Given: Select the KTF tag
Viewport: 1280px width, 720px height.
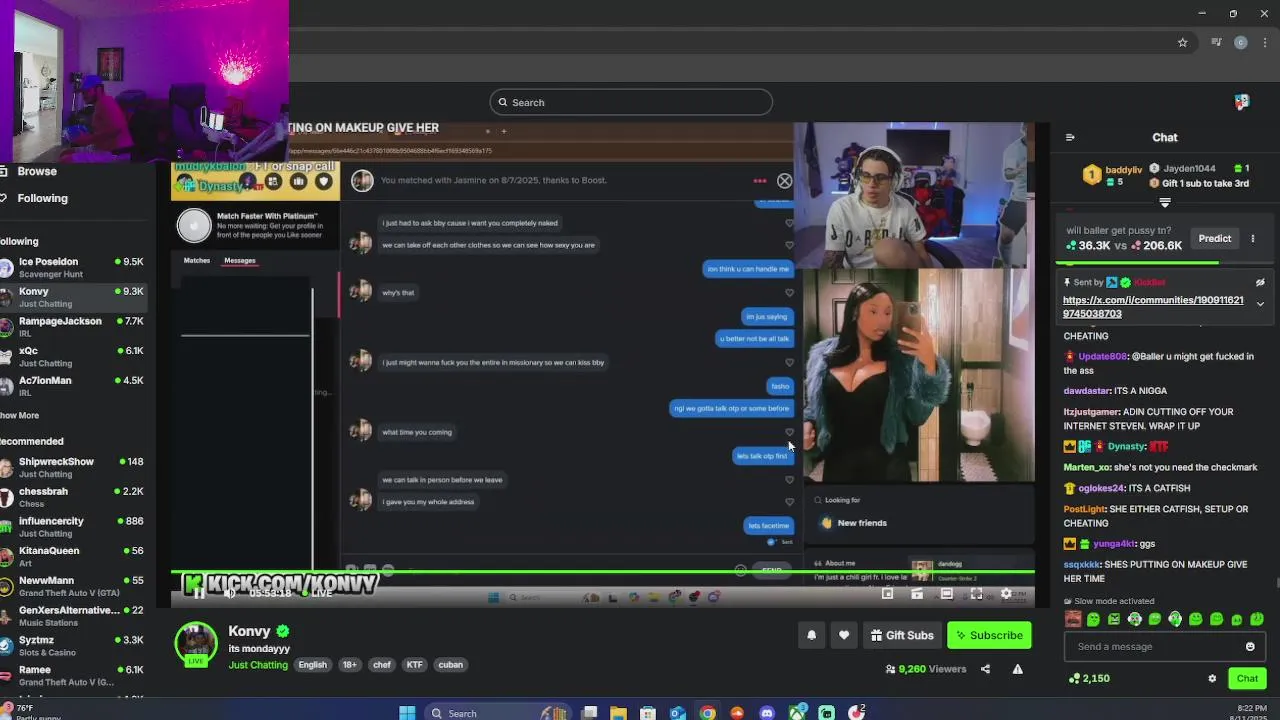Looking at the screenshot, I should 414,665.
